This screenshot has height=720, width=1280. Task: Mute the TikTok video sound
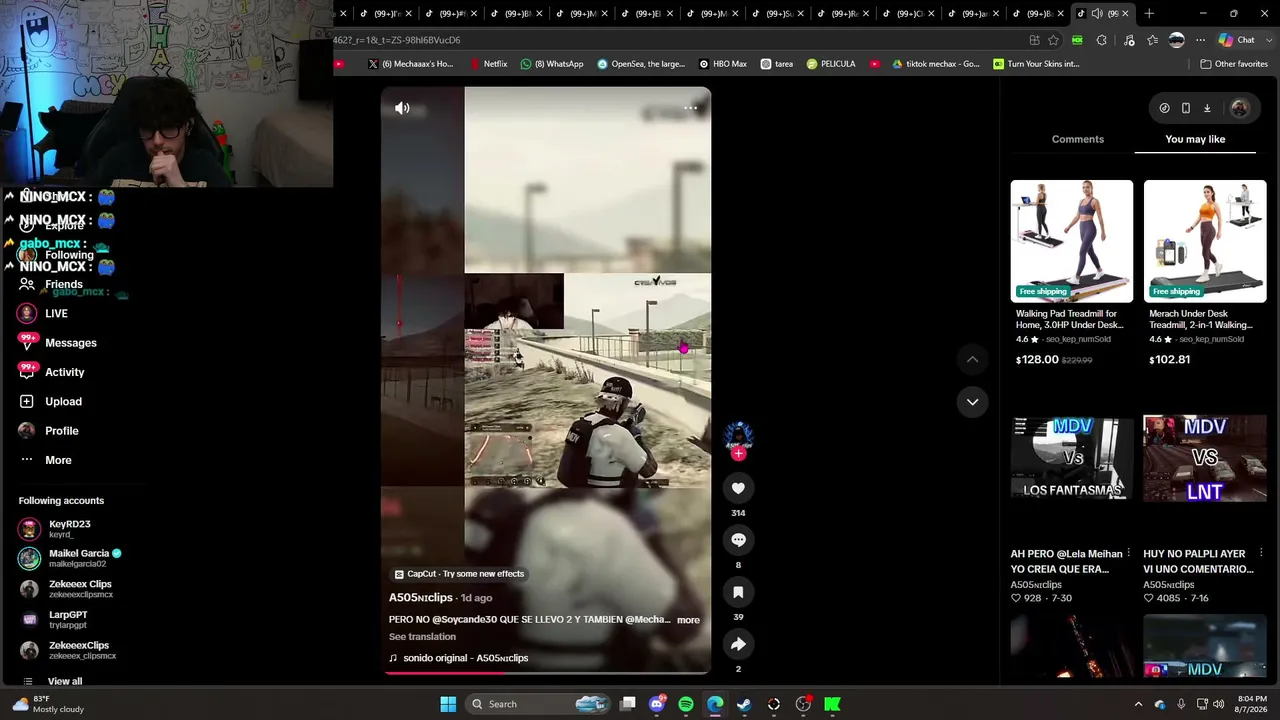[402, 108]
